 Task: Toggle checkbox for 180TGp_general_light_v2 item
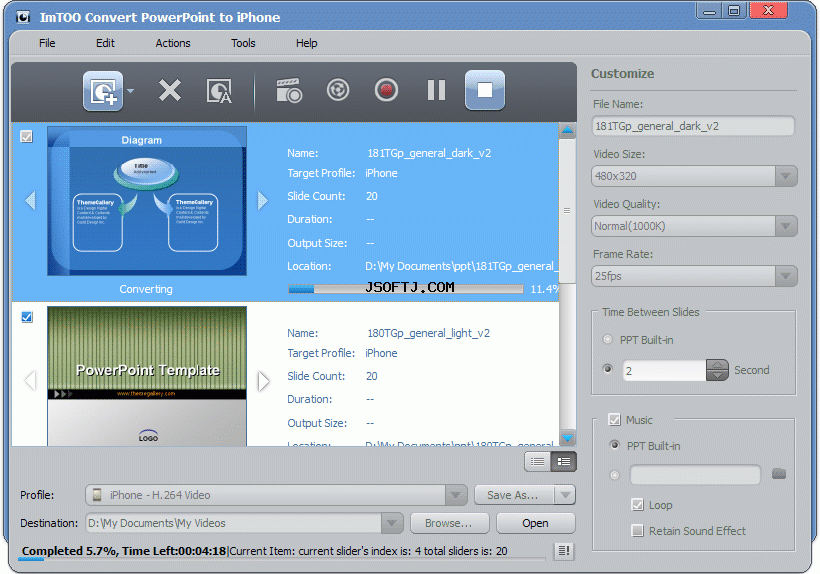tap(27, 317)
